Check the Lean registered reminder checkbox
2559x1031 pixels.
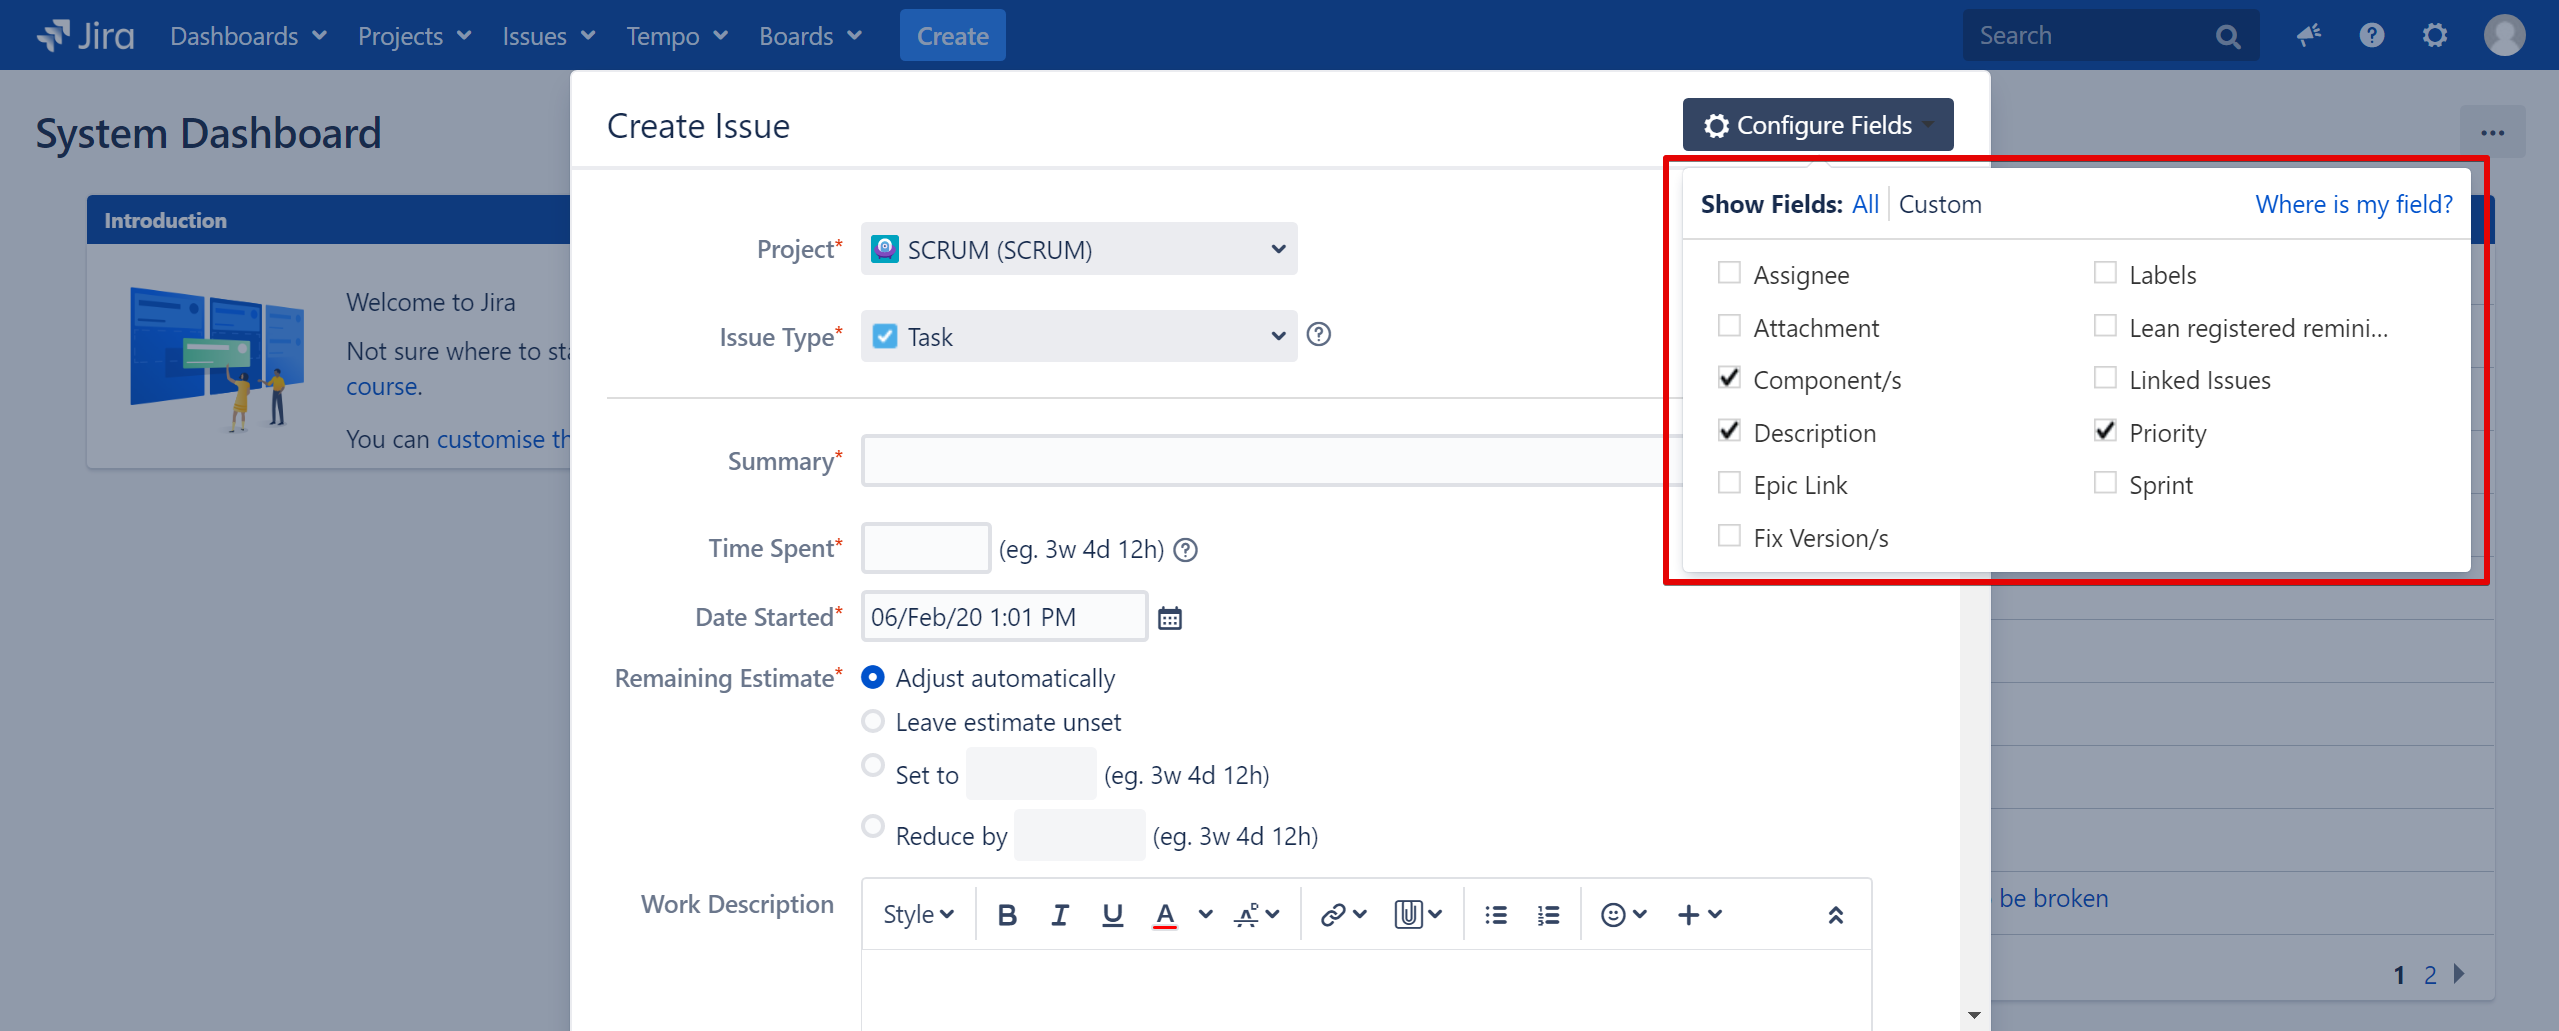[2105, 326]
